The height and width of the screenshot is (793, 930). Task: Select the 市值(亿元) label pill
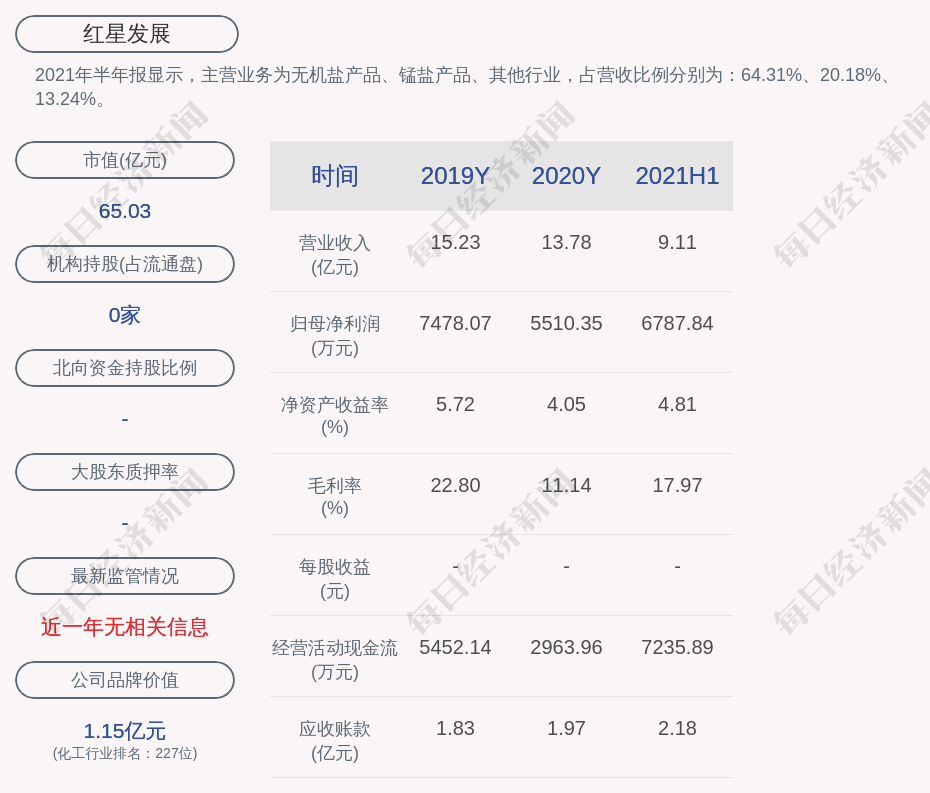(125, 160)
